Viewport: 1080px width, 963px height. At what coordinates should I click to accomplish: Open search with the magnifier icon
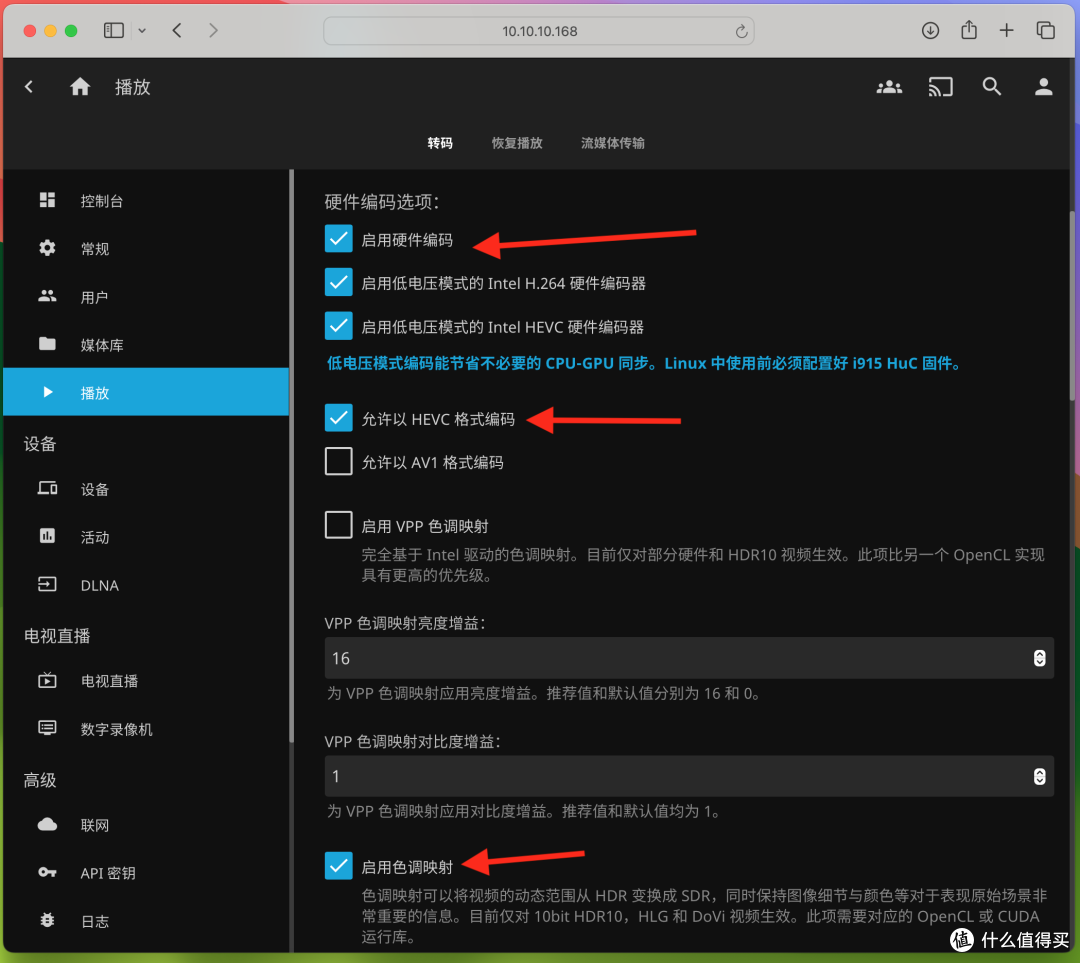click(x=992, y=87)
